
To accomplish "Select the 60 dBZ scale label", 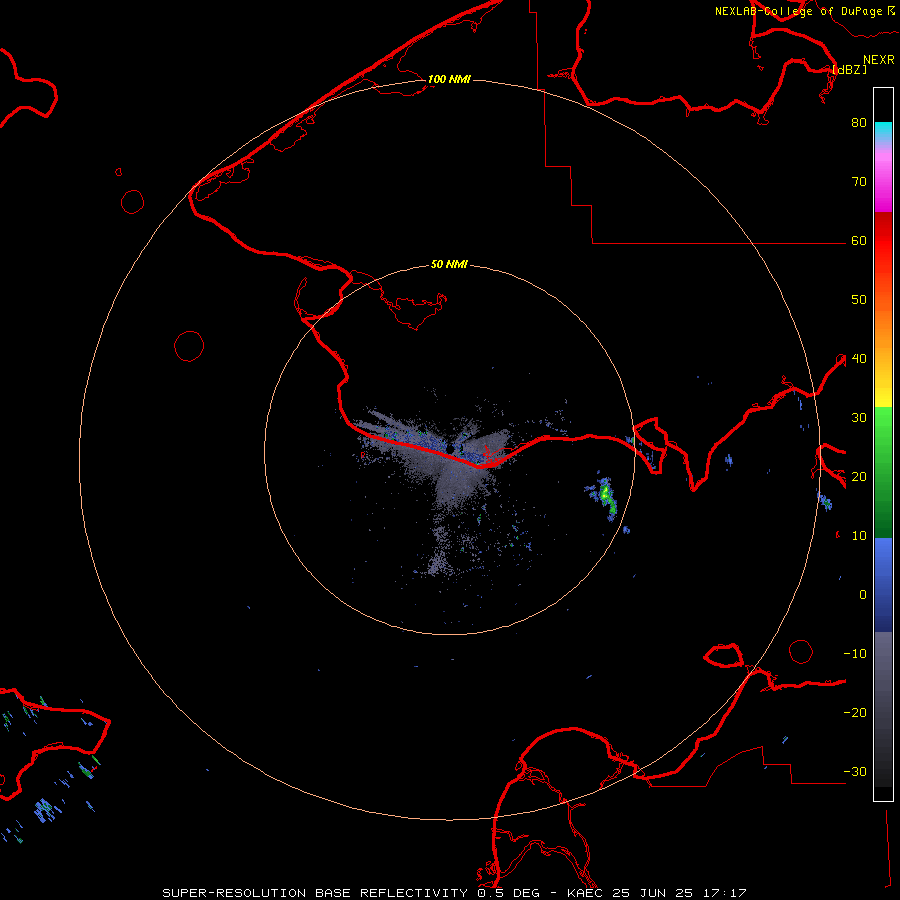I will point(859,240).
